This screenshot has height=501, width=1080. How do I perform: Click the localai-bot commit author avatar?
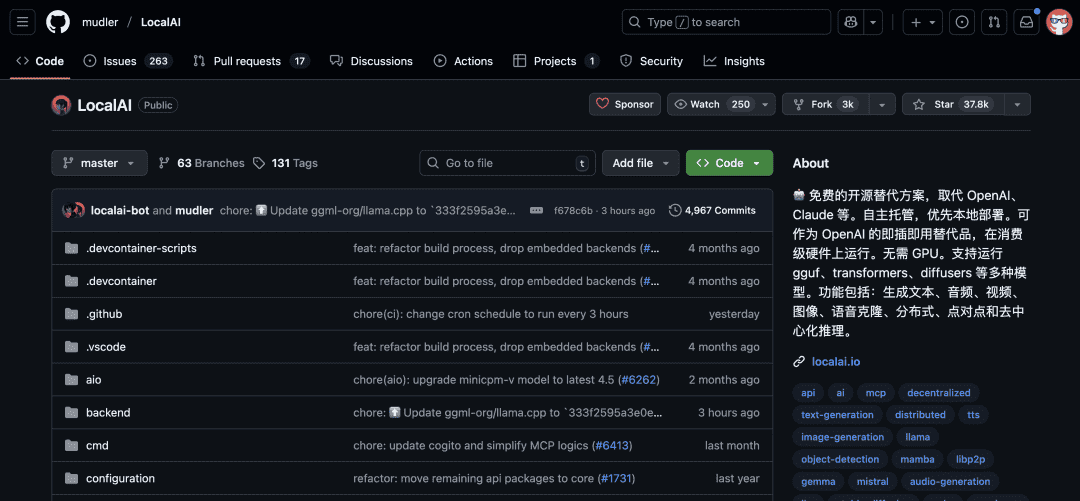69,210
